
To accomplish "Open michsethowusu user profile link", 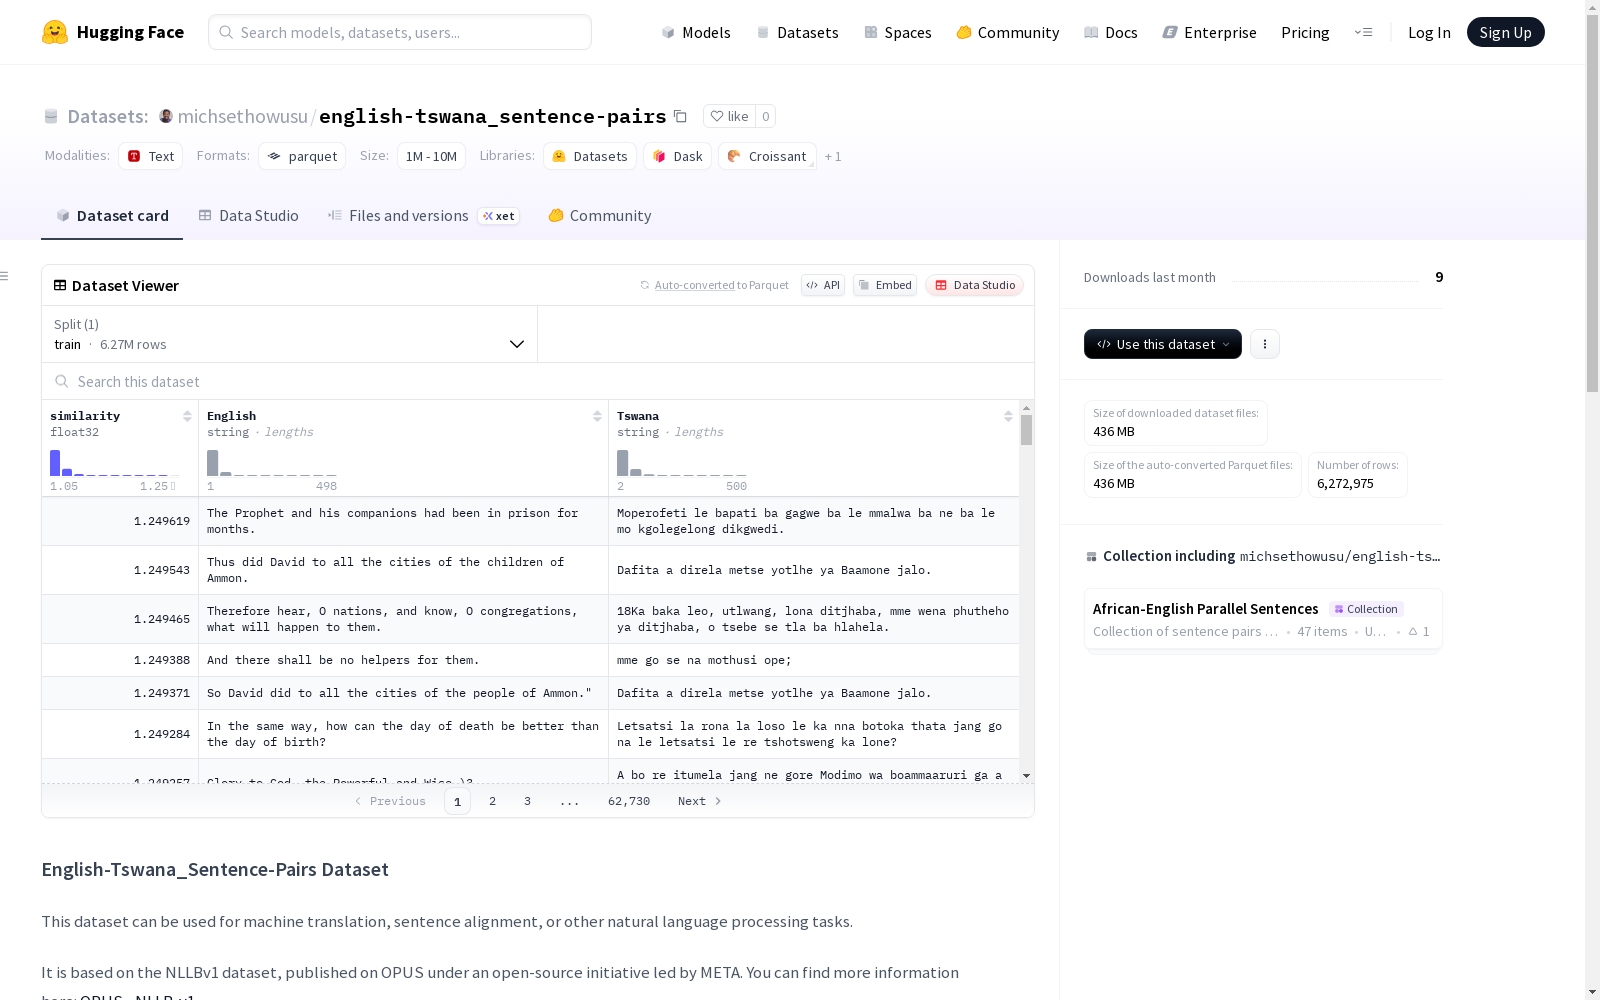I will pos(243,116).
